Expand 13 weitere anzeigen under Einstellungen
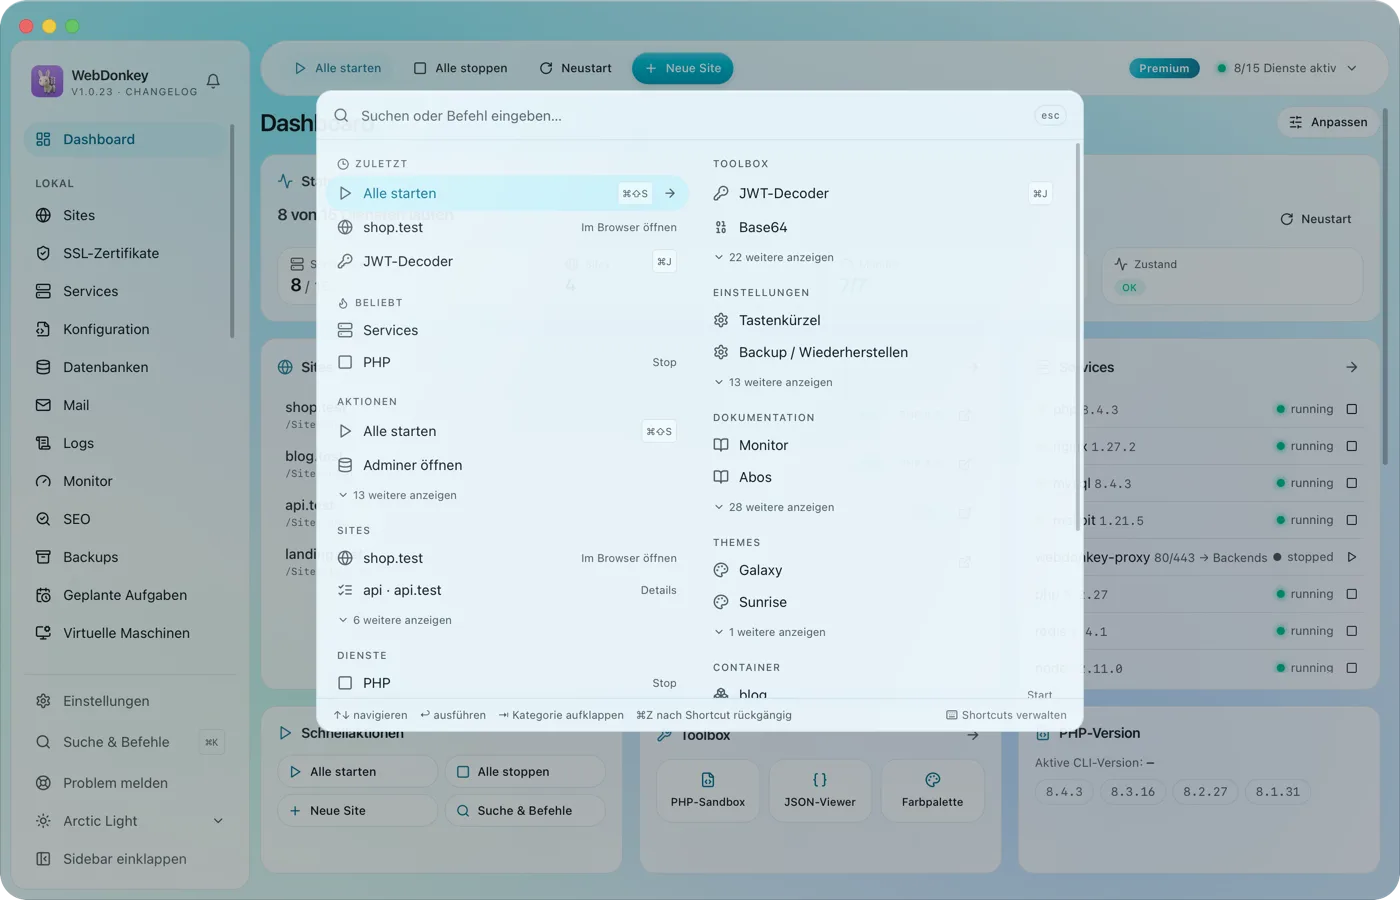The height and width of the screenshot is (900, 1400). pyautogui.click(x=773, y=382)
